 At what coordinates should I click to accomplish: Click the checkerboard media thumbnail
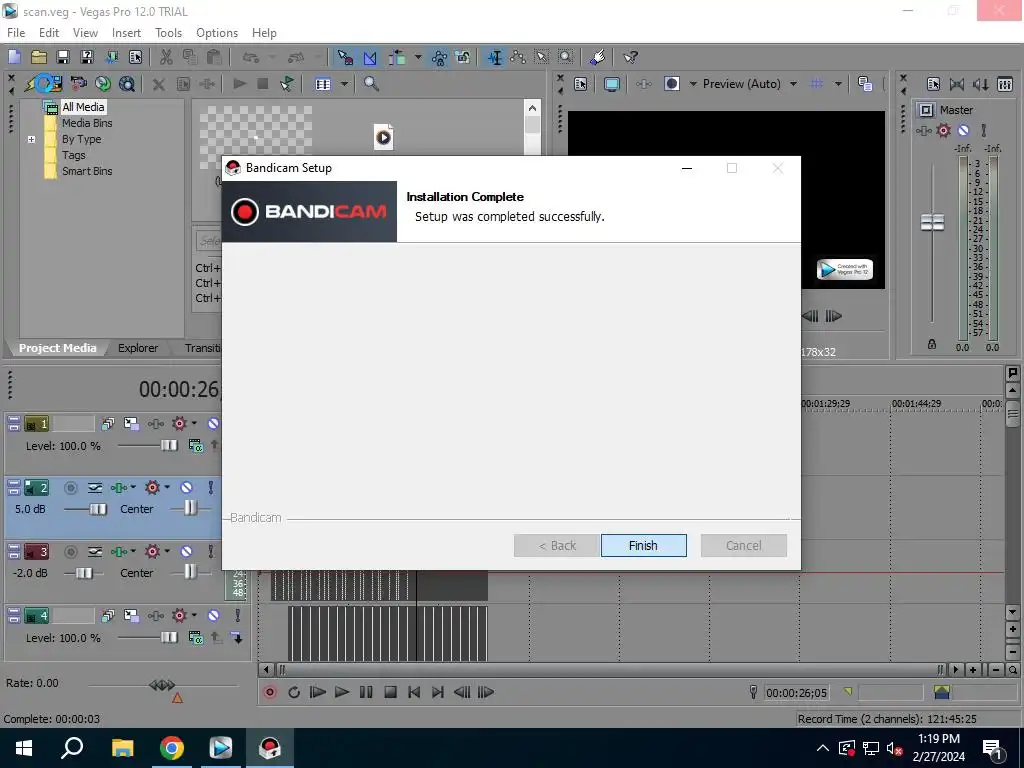(255, 137)
